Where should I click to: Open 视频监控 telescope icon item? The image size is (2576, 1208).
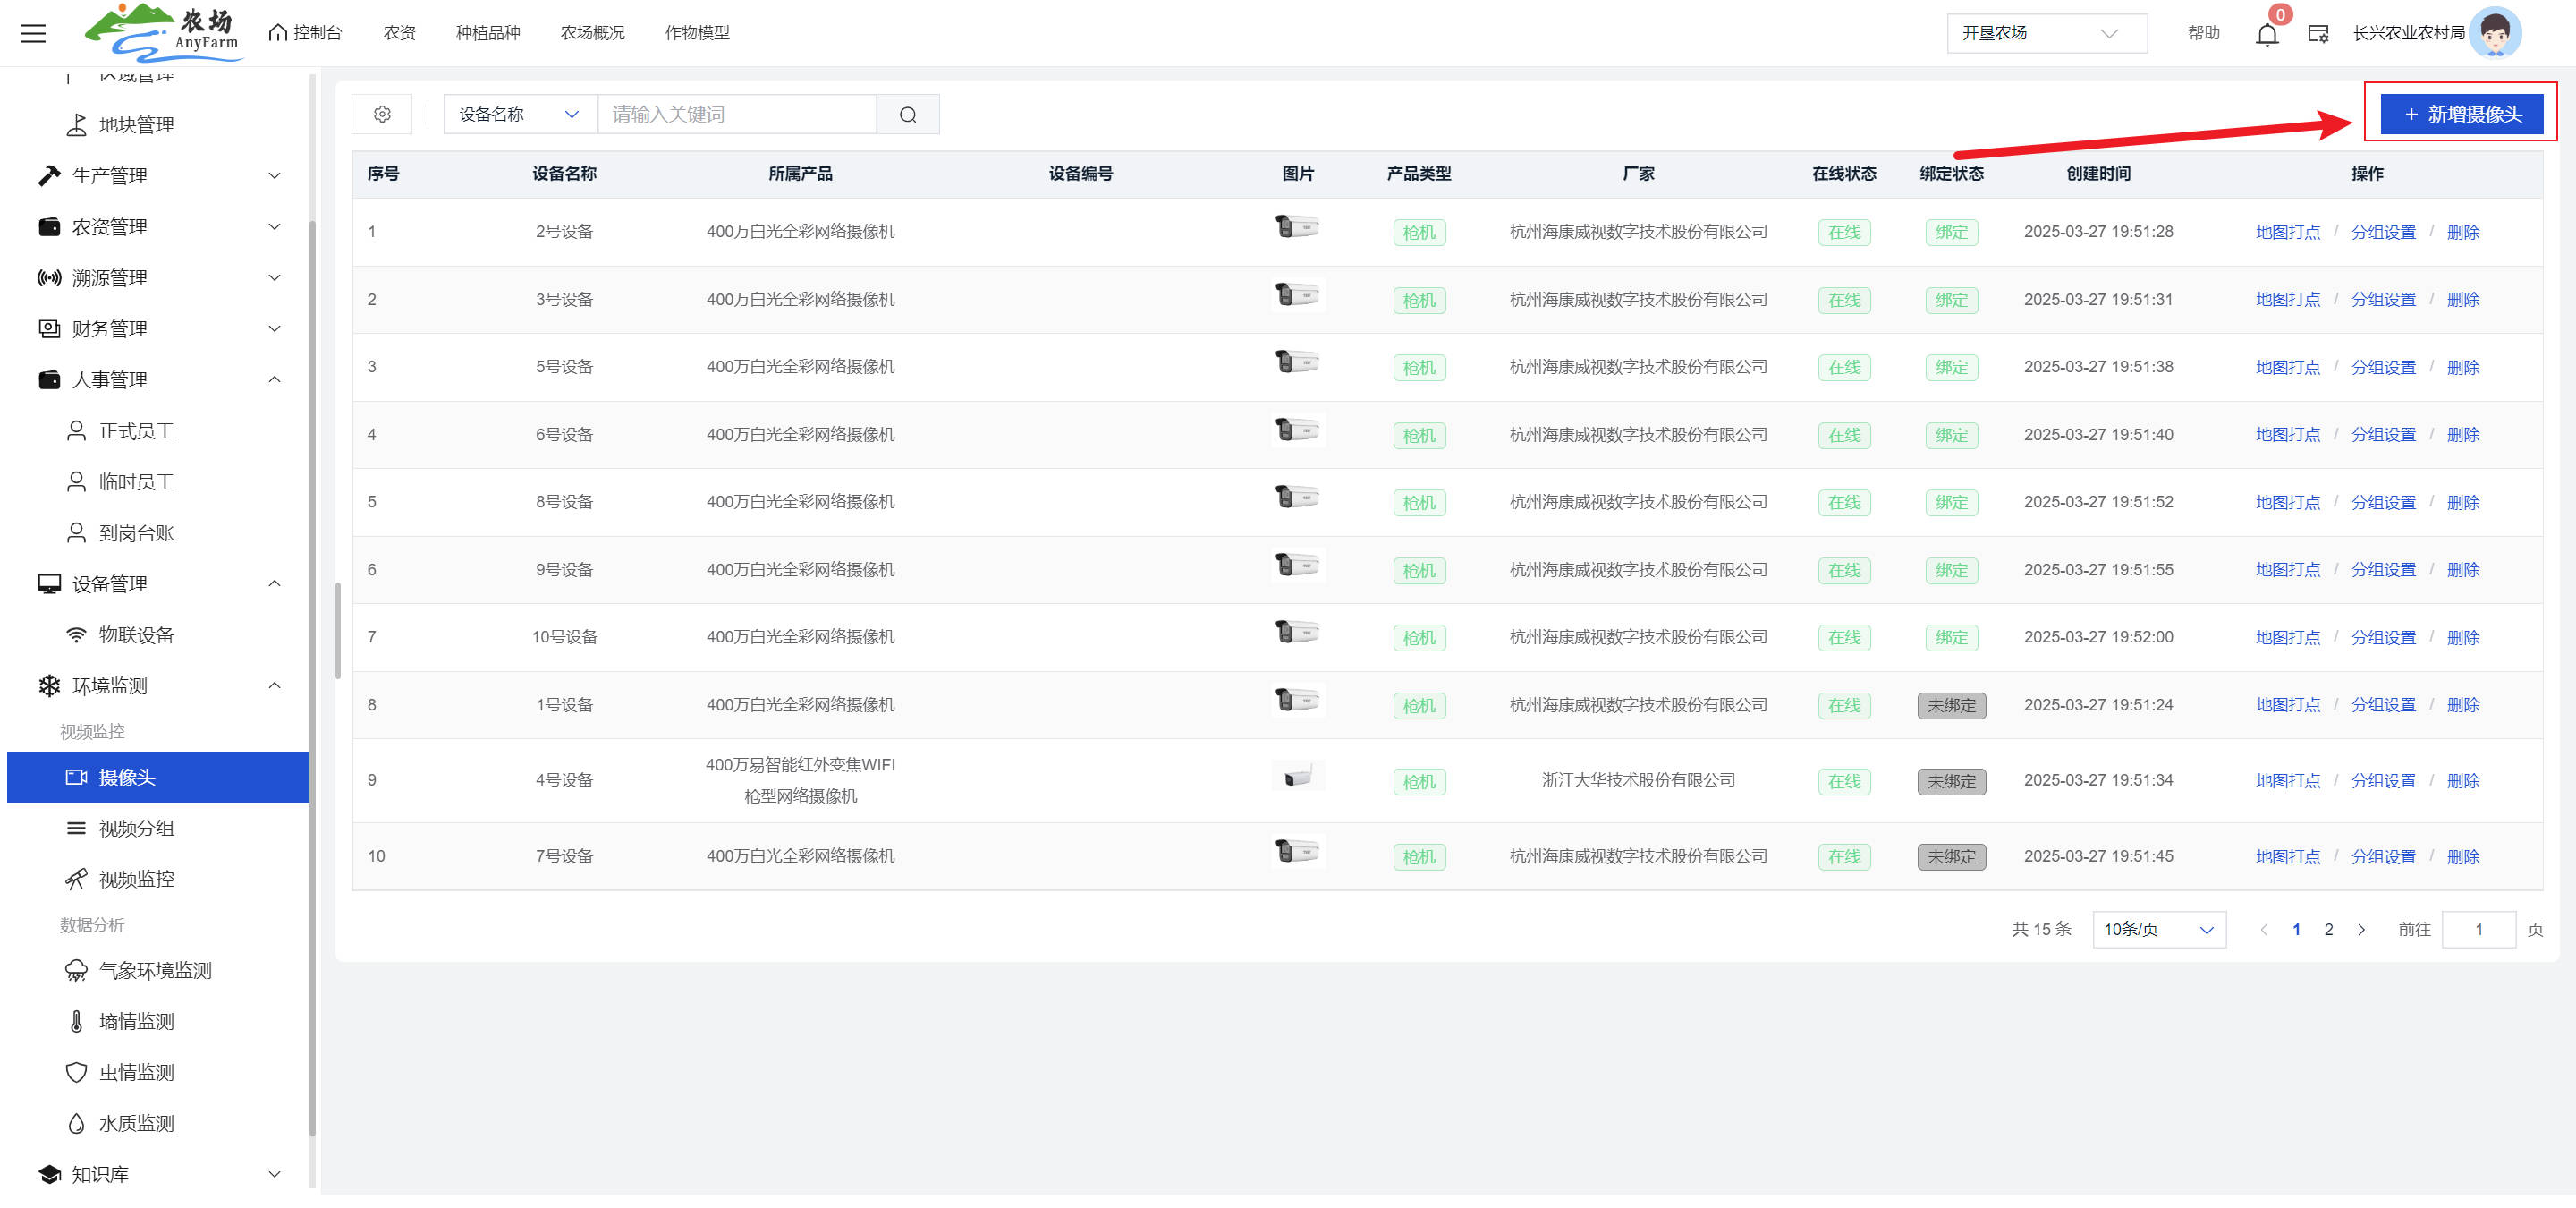tap(136, 879)
